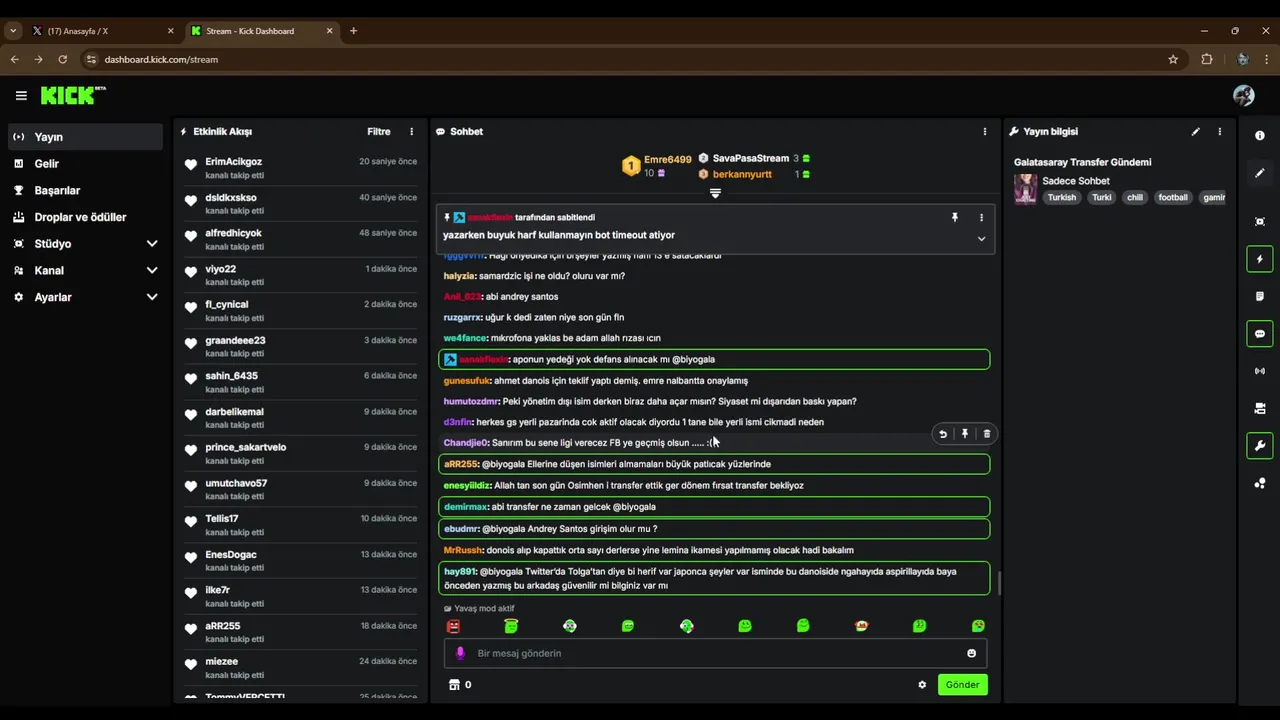This screenshot has width=1280, height=720.
Task: Expand the pinned message chevron
Action: (x=981, y=238)
